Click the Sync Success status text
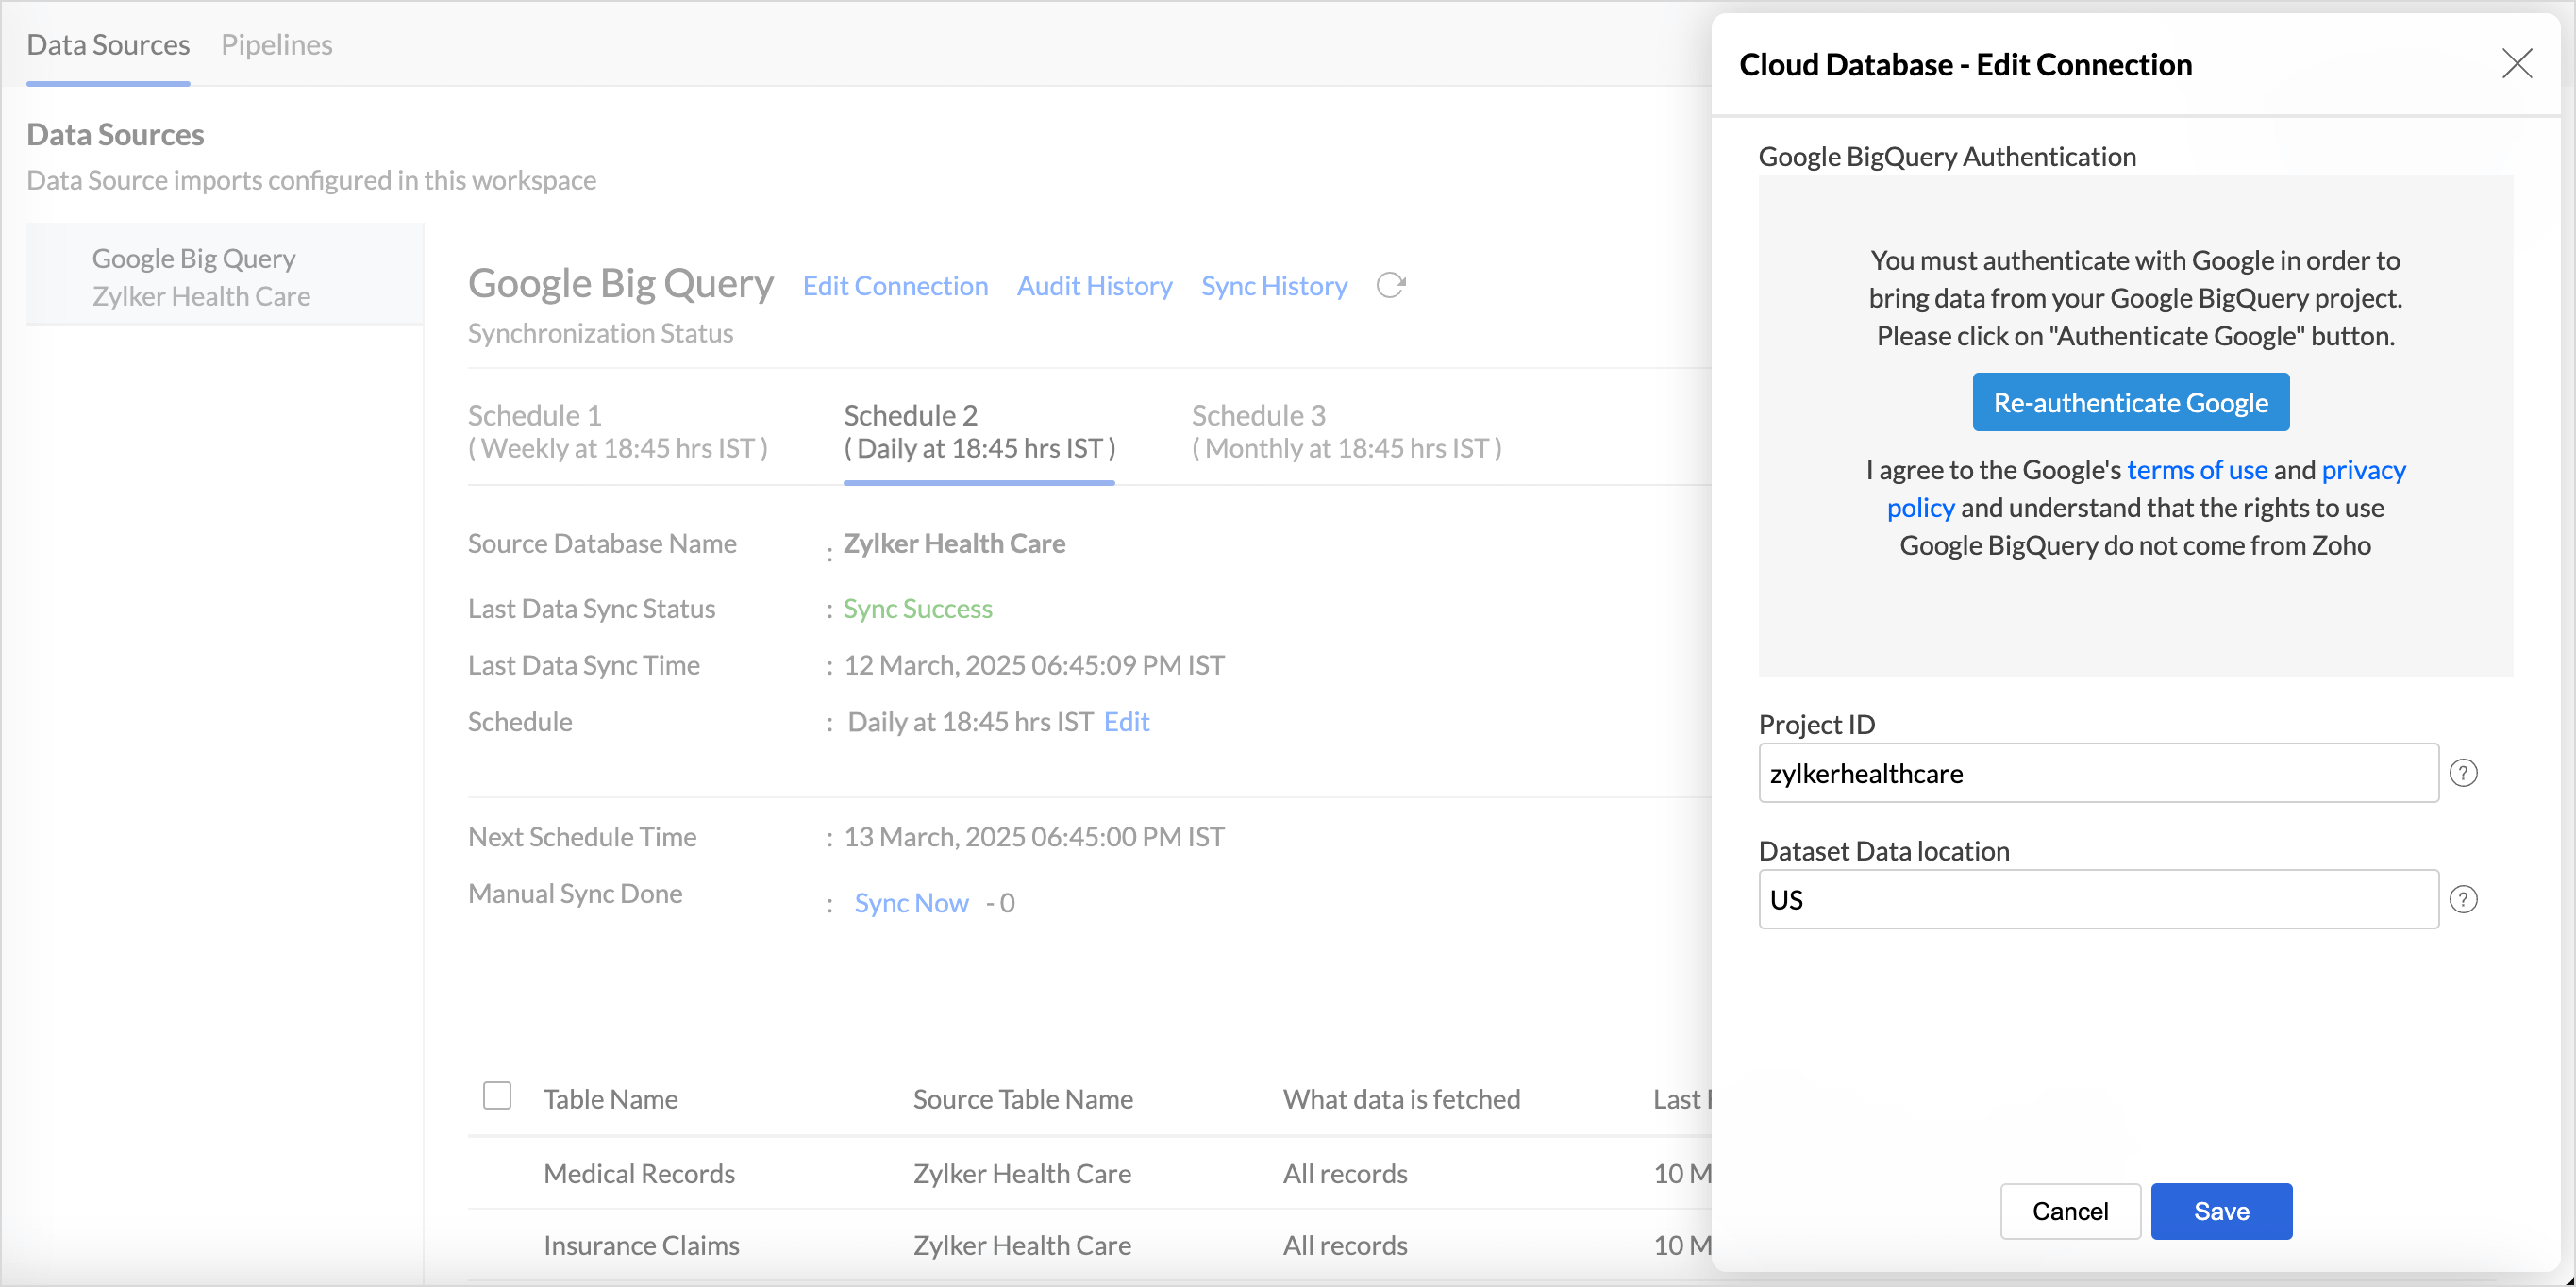 click(917, 608)
